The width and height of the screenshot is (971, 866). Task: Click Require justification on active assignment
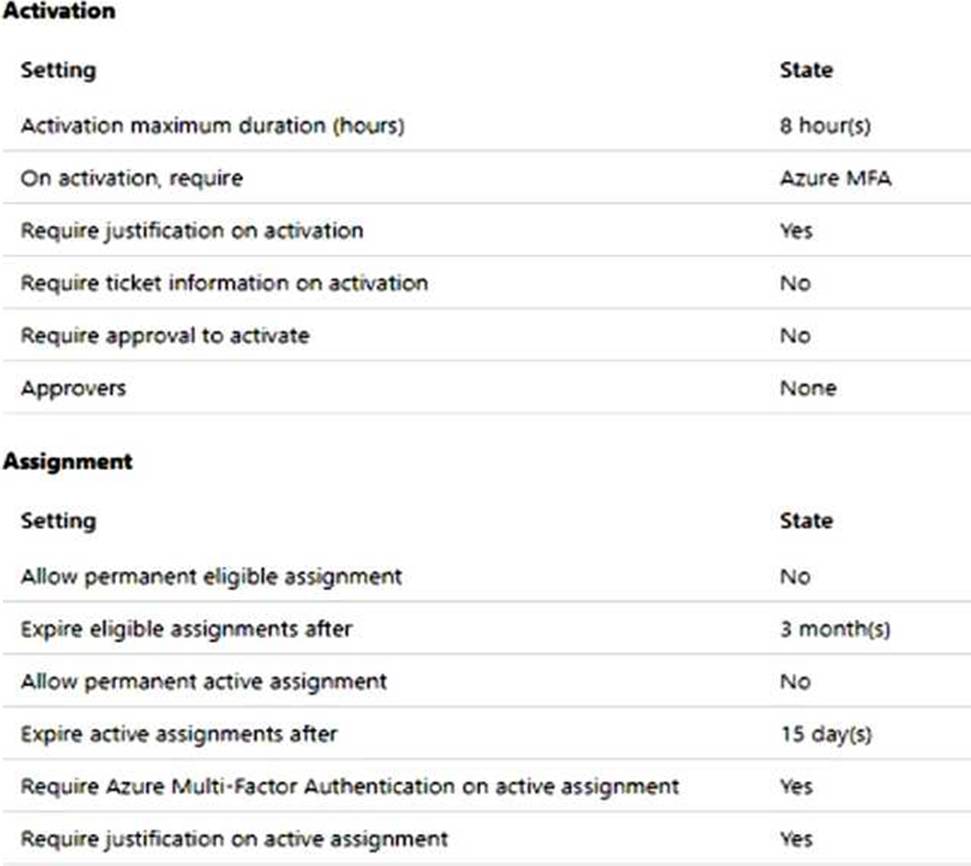tap(235, 839)
